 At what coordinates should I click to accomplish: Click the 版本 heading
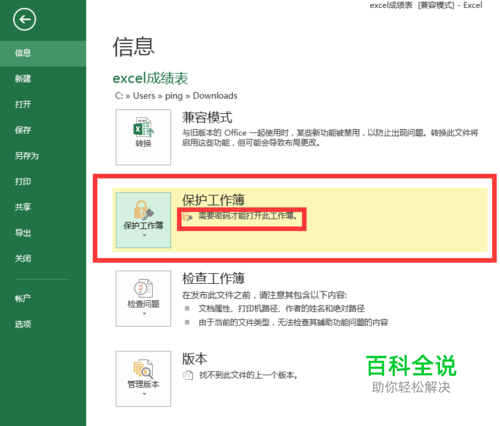tap(194, 359)
